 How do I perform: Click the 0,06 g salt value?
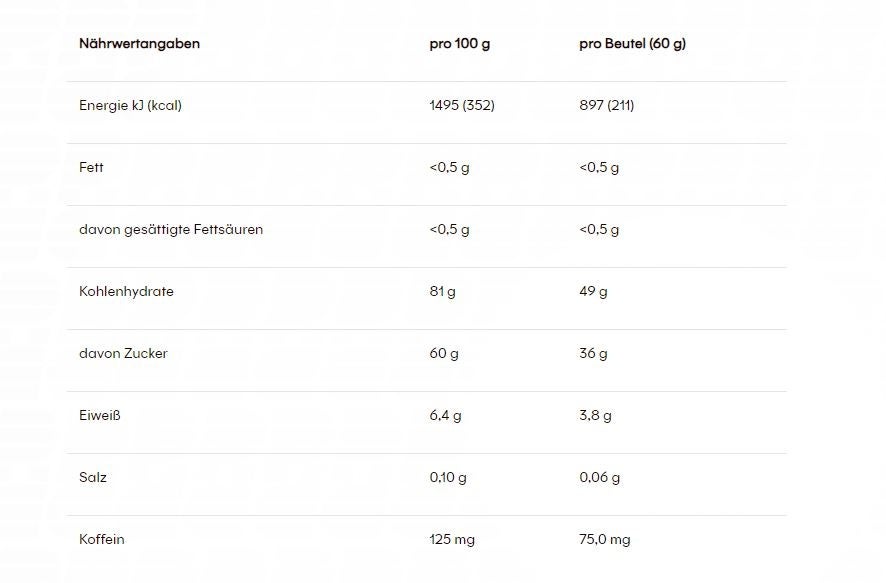(x=600, y=478)
